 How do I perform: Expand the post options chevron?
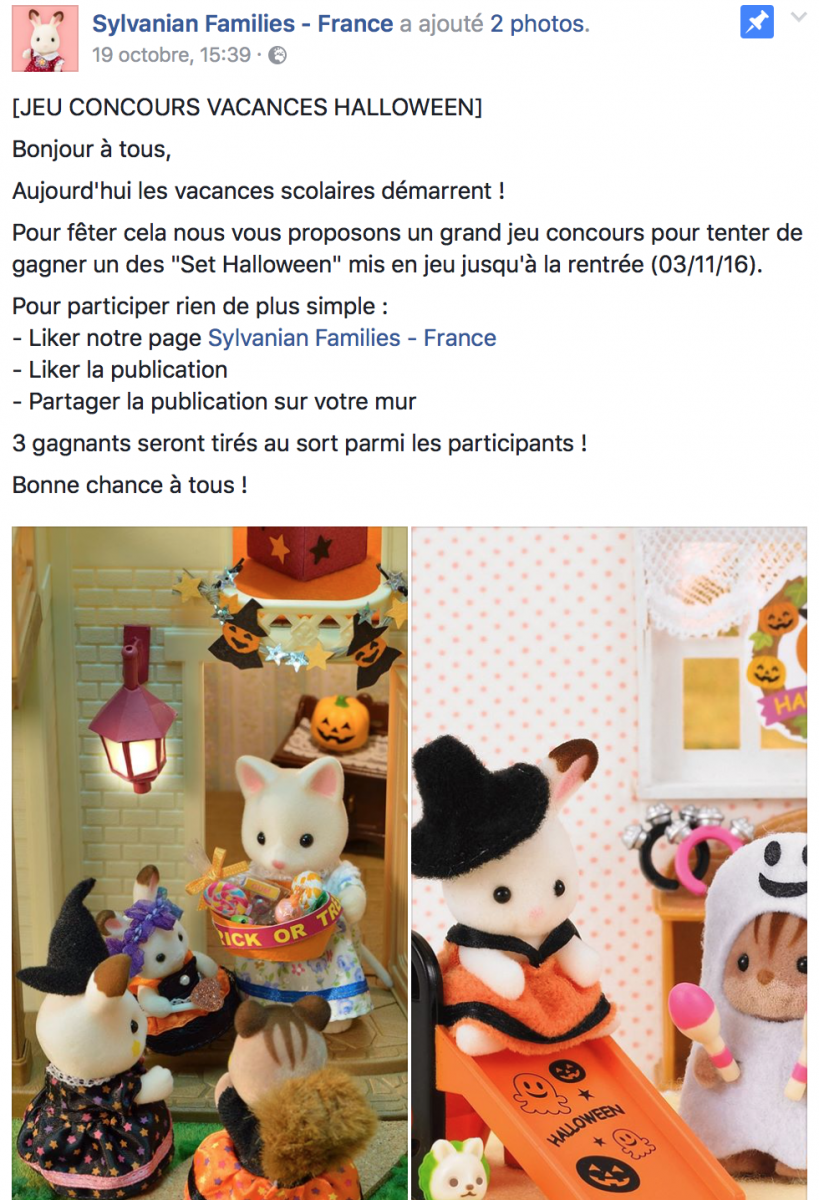[x=798, y=17]
